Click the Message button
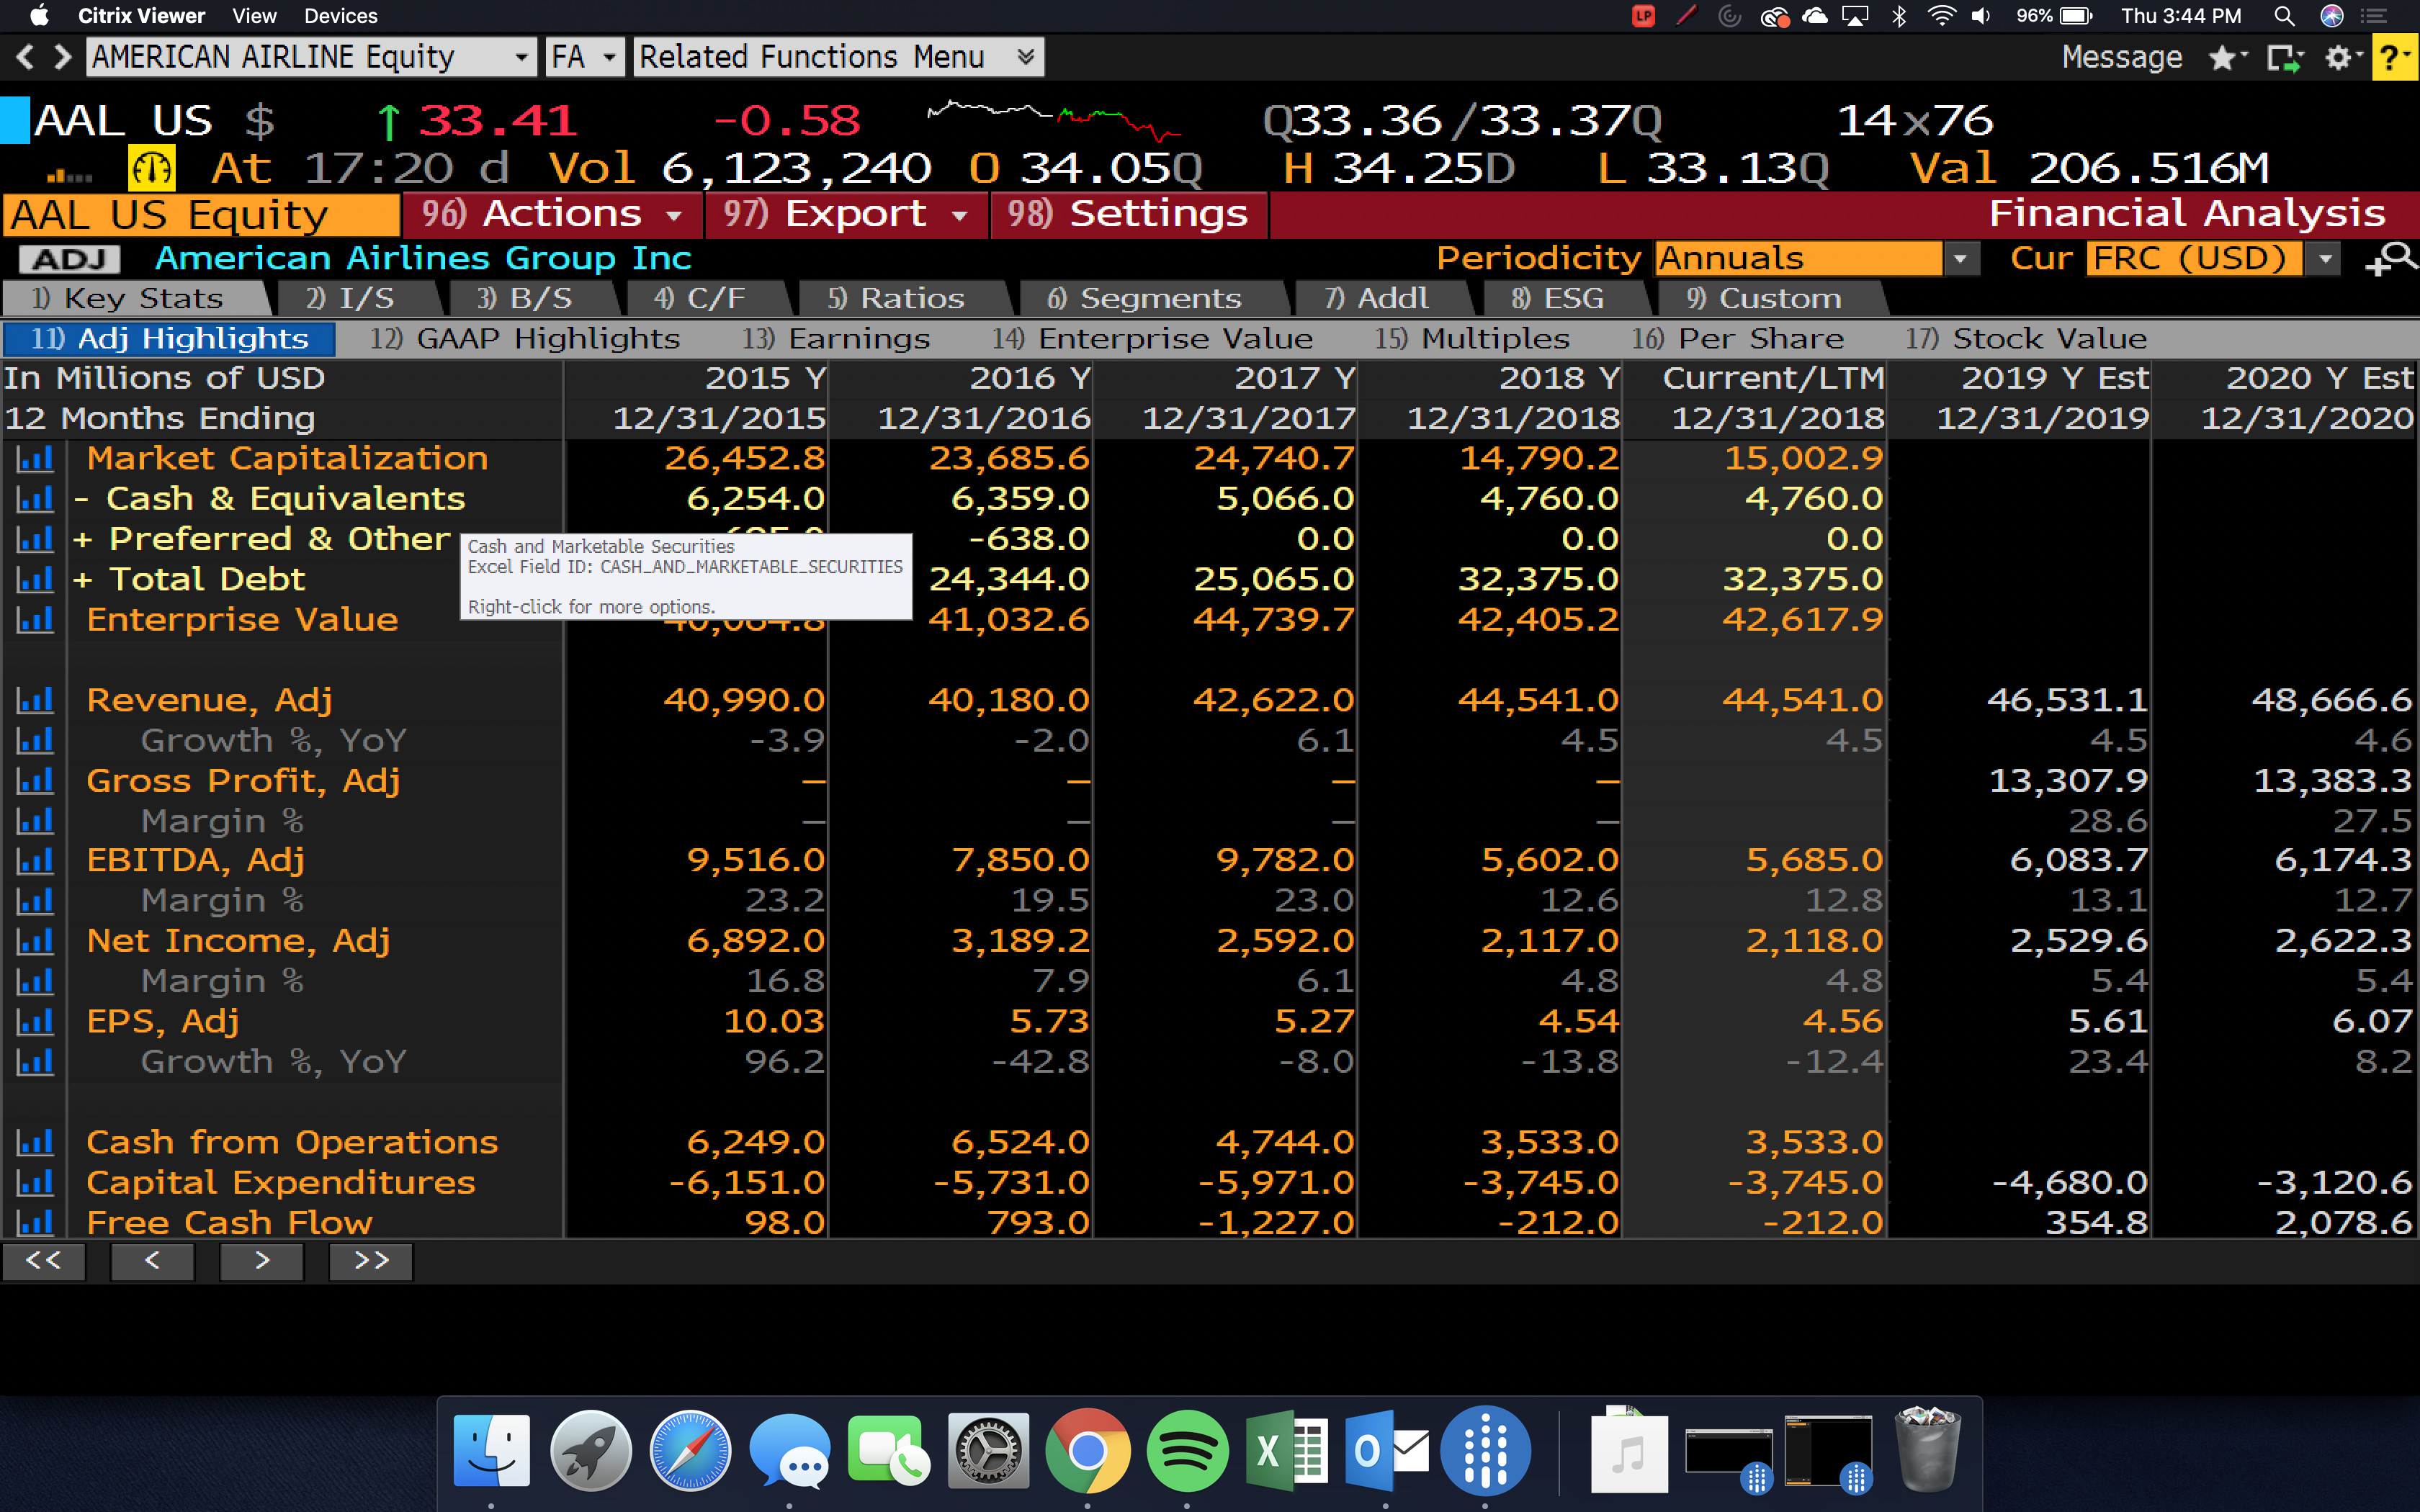This screenshot has height=1512, width=2420. tap(2121, 58)
